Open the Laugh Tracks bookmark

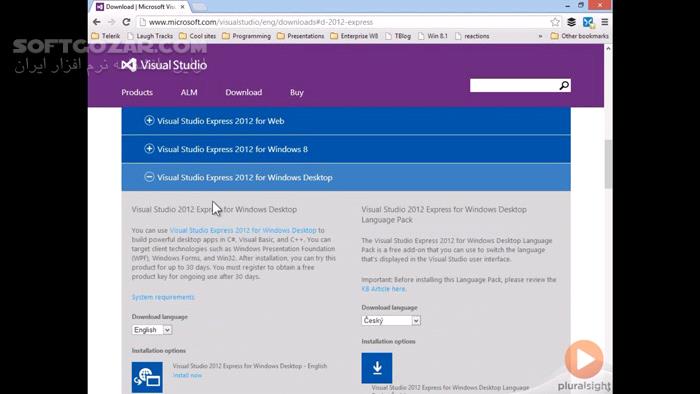150,36
